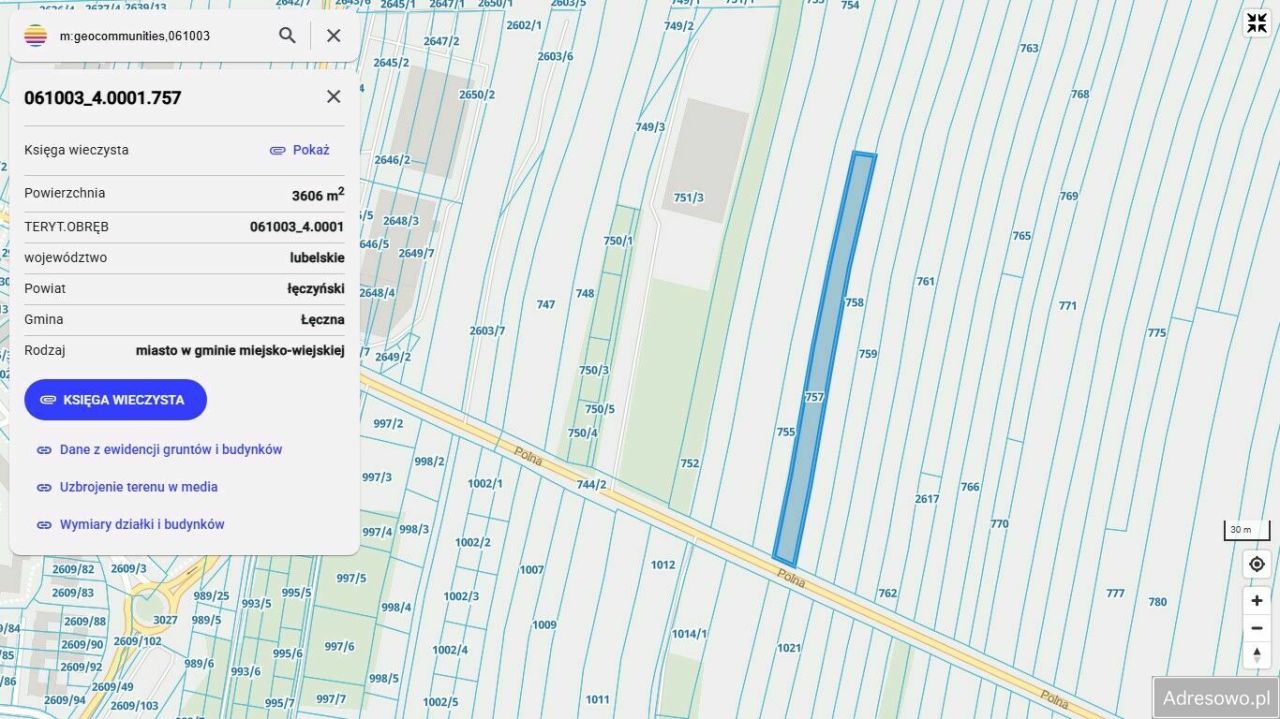Open Wymiary działki i budynków link
The image size is (1280, 719).
tap(130, 524)
